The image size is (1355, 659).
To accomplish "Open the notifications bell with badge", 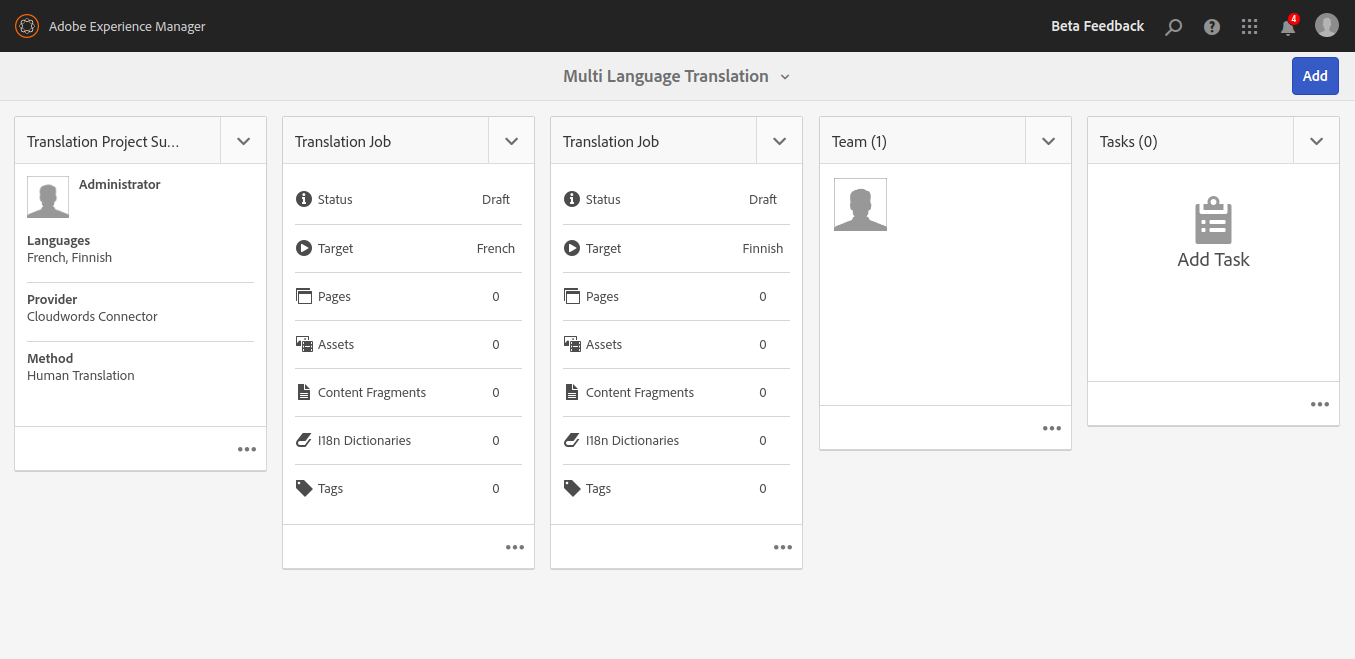I will coord(1288,27).
